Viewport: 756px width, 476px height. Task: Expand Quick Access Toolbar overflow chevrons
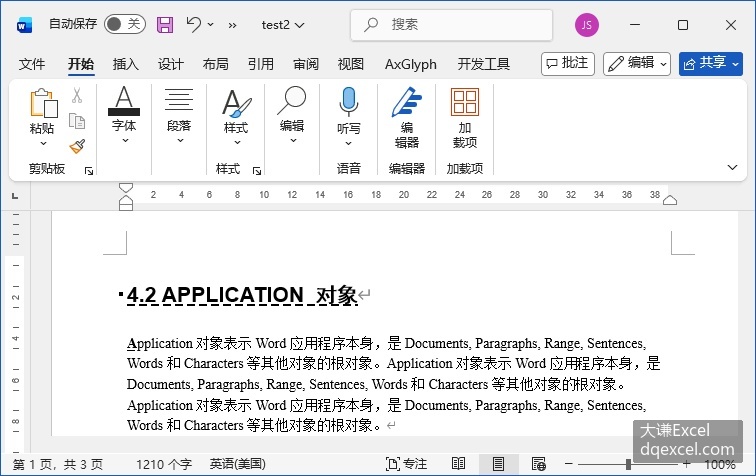[x=232, y=25]
